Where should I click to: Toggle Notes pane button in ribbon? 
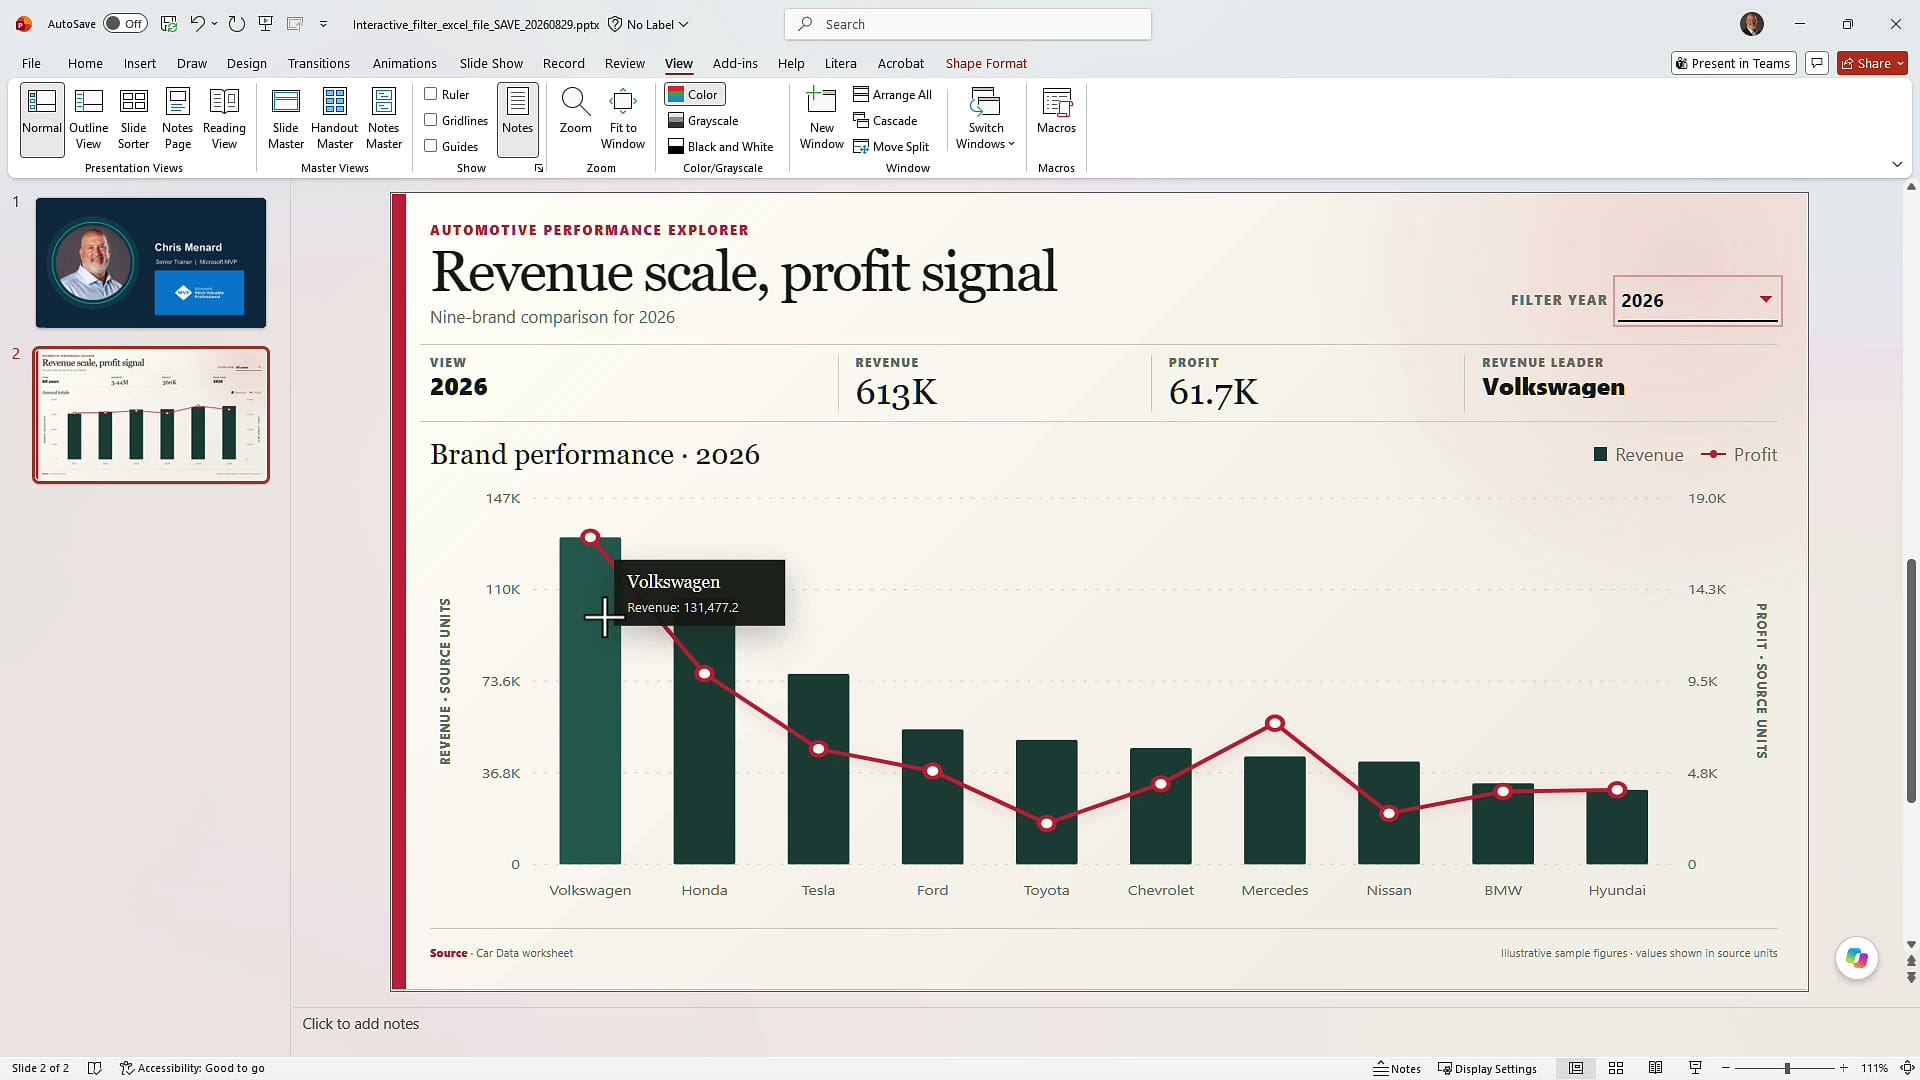tap(517, 119)
